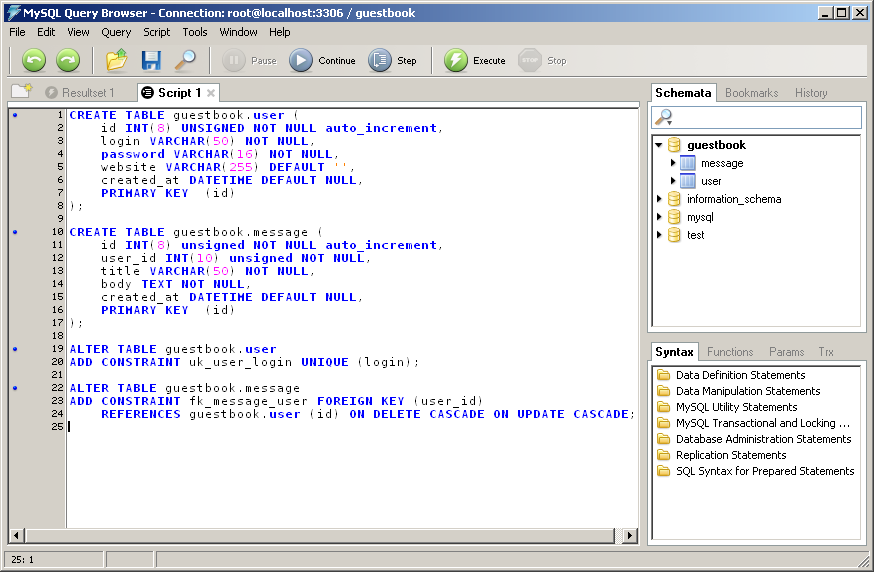Click the horizontal scrollbar in editor
Screen dimensions: 874x572
coord(322,536)
